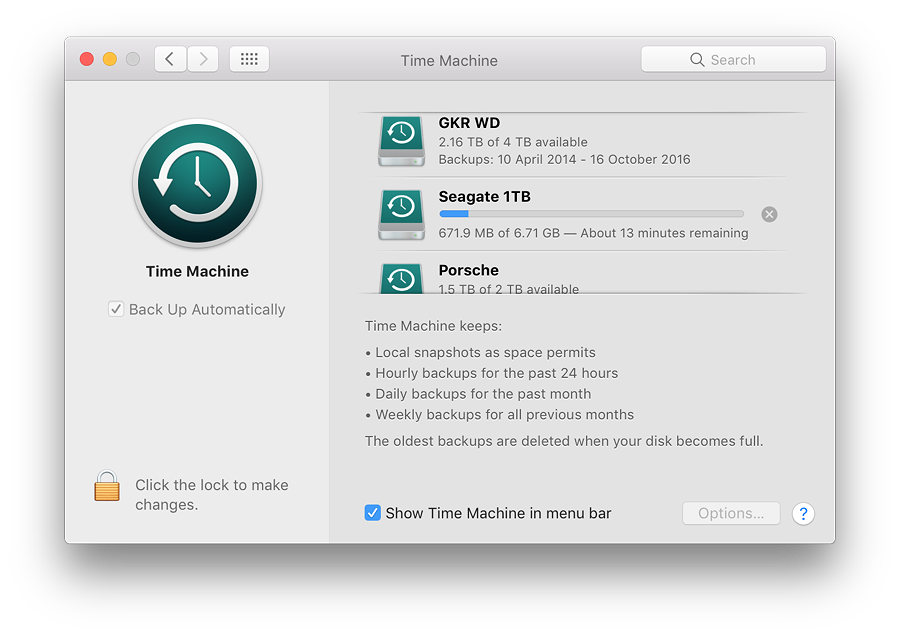Click the Search field

(734, 59)
